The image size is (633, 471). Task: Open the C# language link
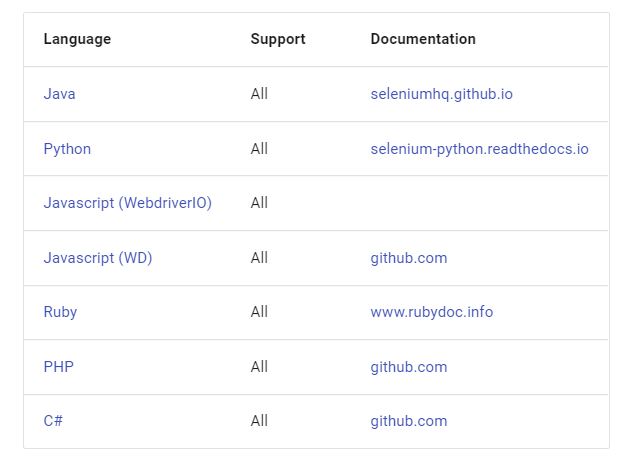(53, 421)
